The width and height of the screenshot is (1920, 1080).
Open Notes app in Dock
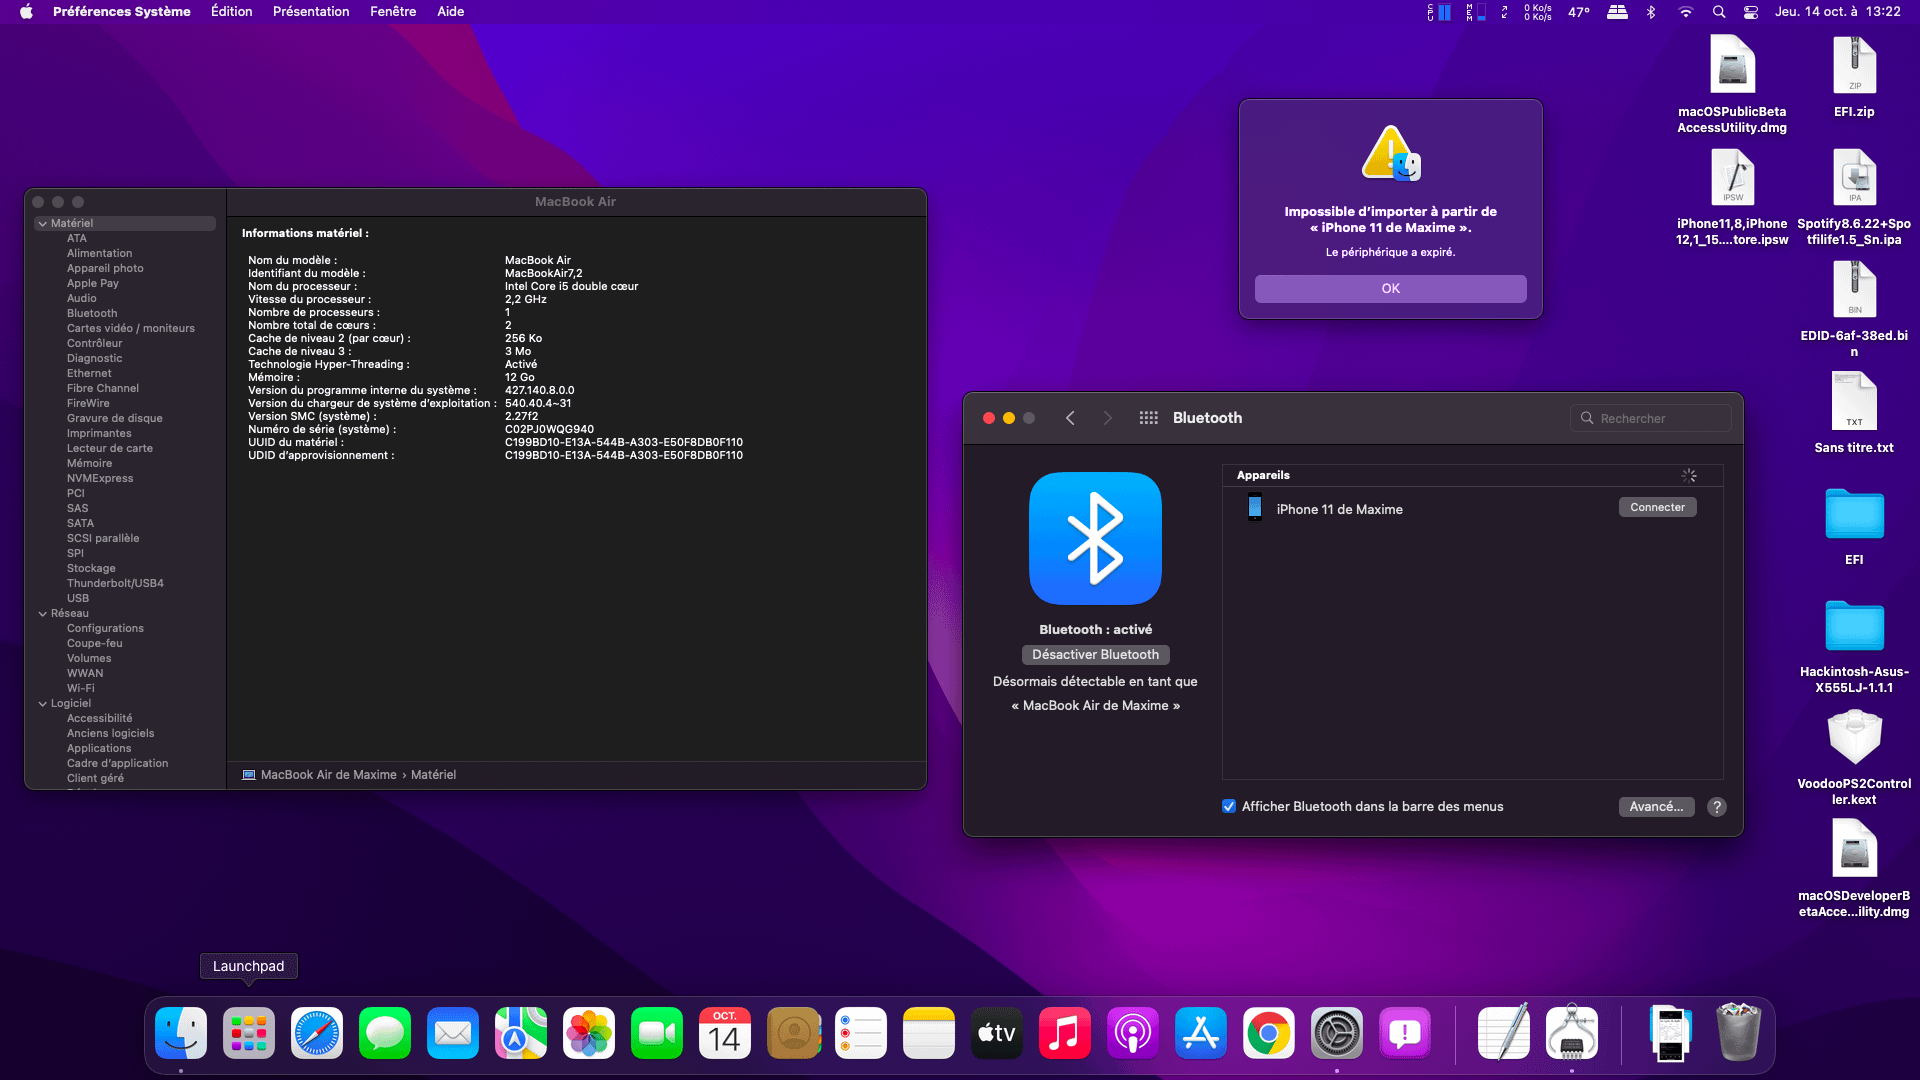coord(929,1033)
